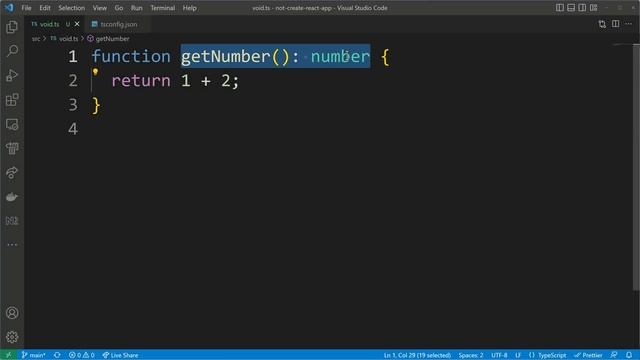Screen dimensions: 640x360
Task: Open feedback icon in status bar
Action: pos(614,355)
